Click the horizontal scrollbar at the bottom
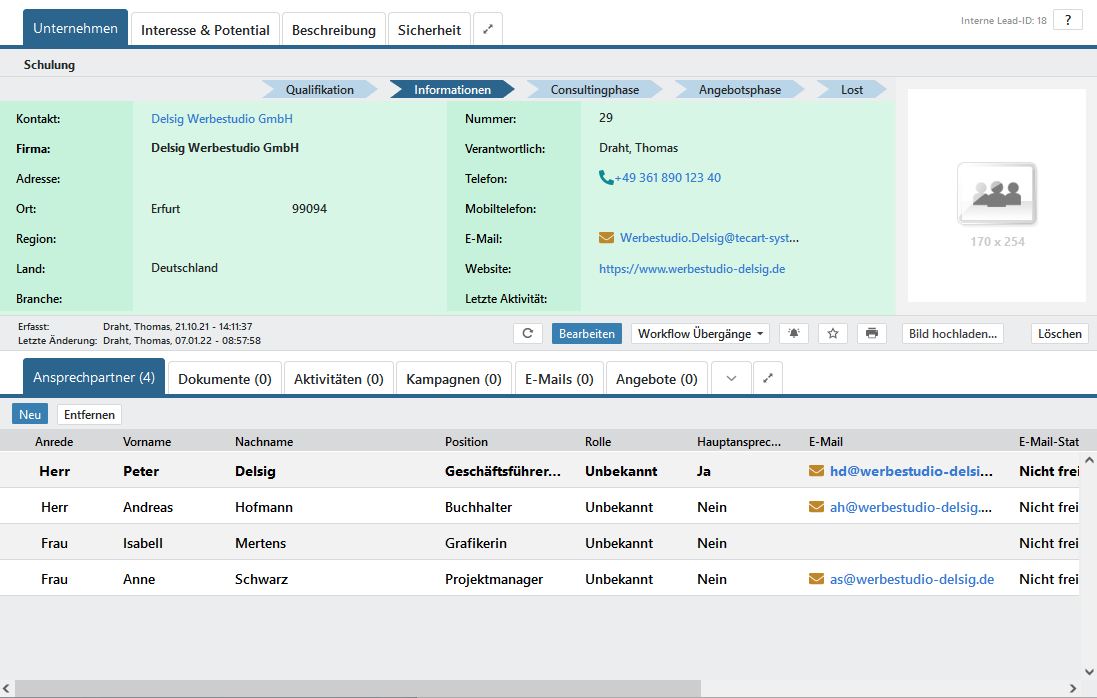This screenshot has width=1097, height=698. pyautogui.click(x=358, y=688)
